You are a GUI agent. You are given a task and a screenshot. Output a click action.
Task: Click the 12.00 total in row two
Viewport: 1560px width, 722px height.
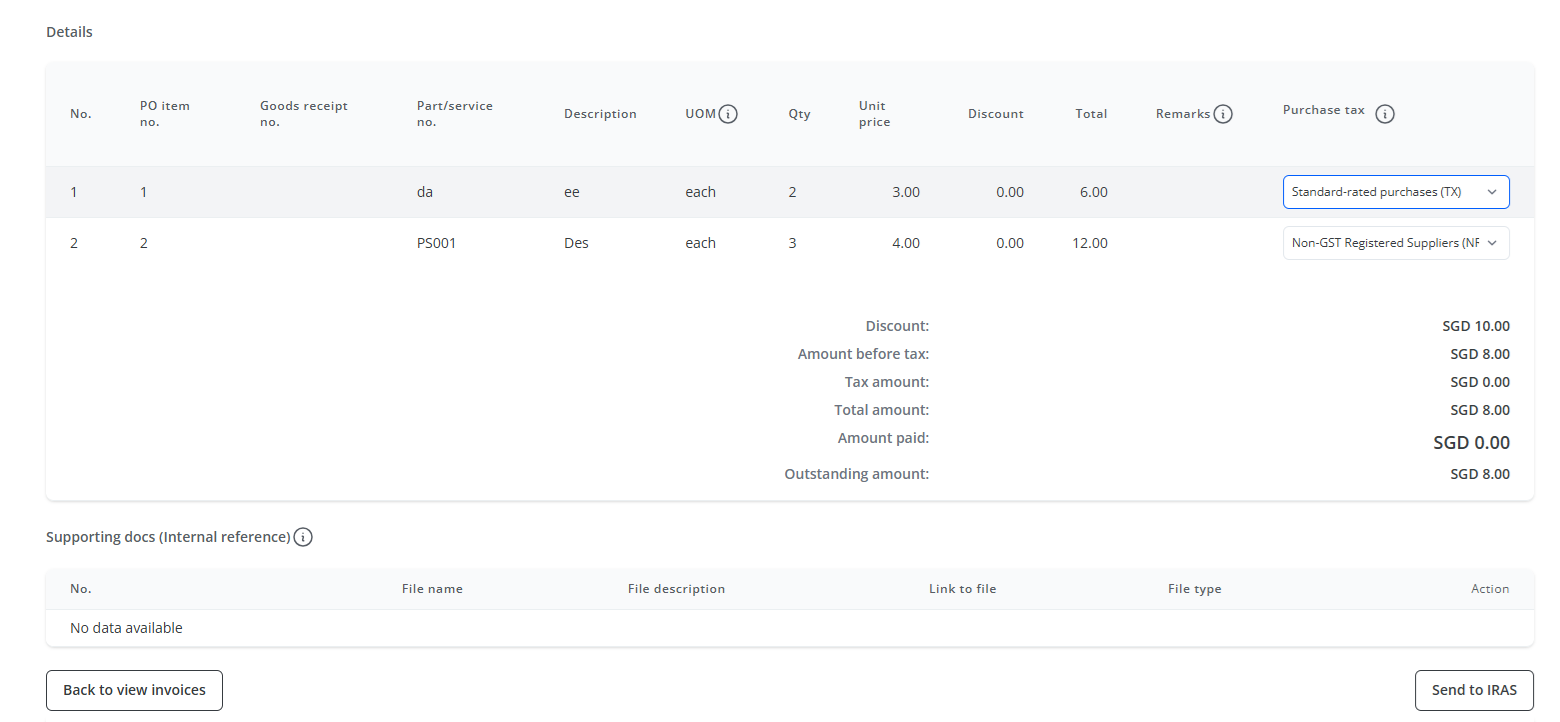[x=1089, y=243]
